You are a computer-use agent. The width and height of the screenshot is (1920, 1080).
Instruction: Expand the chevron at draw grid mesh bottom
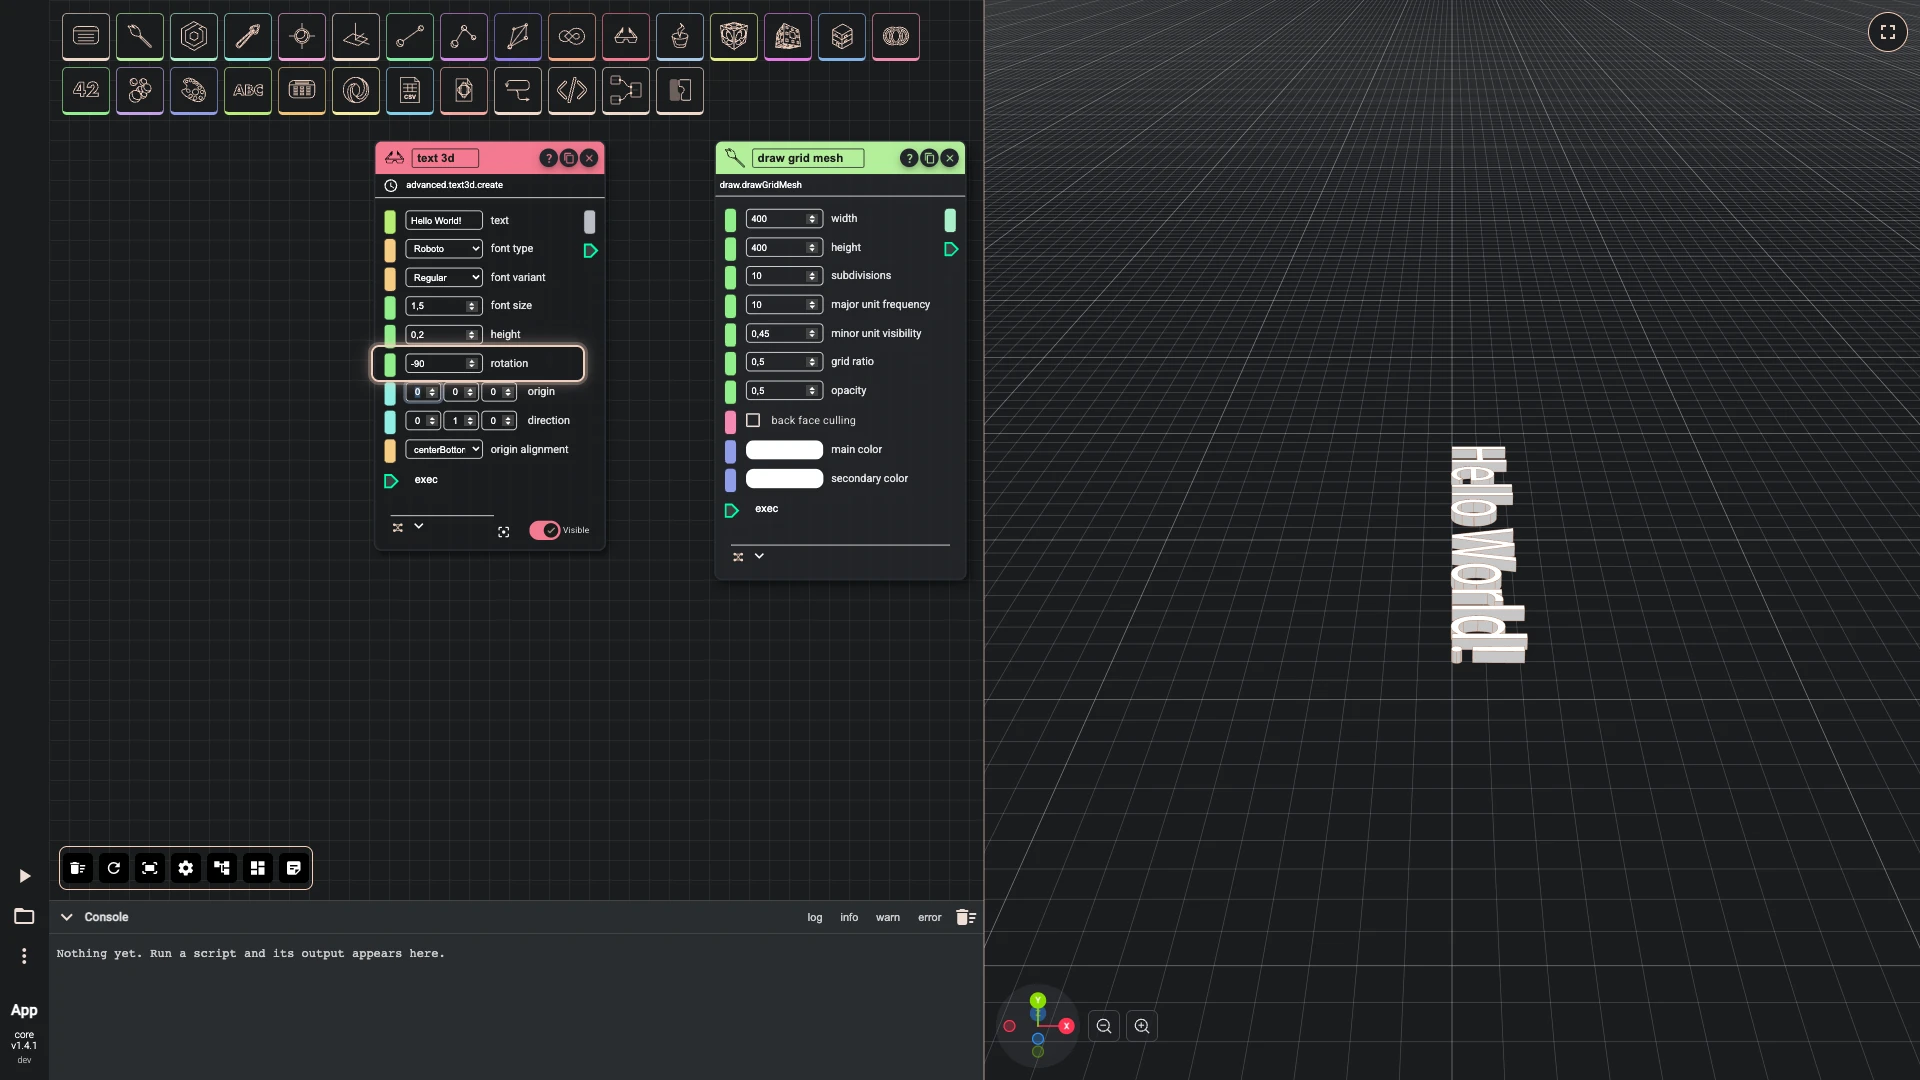coord(759,556)
